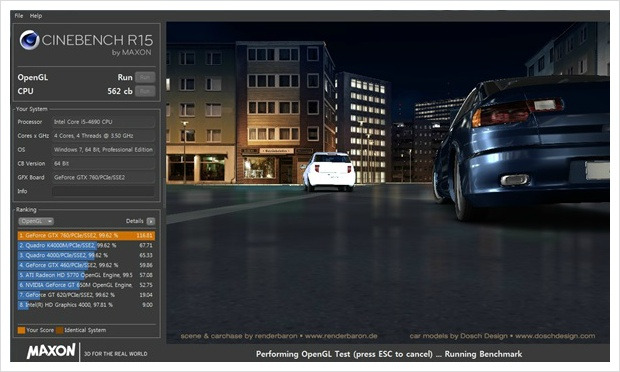Click the rendered car chase scene view
620x372 pixels.
388,183
